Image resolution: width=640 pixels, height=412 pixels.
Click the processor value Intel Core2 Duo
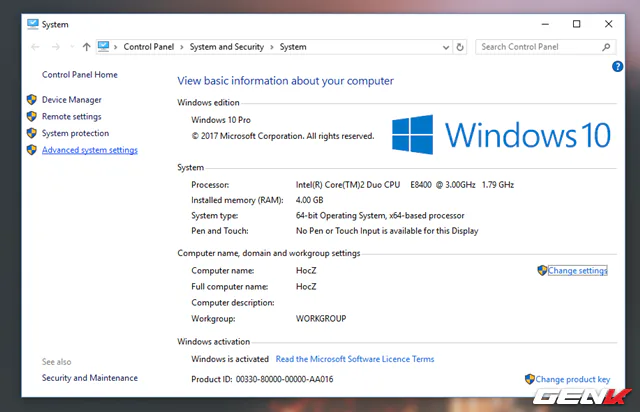(404, 185)
